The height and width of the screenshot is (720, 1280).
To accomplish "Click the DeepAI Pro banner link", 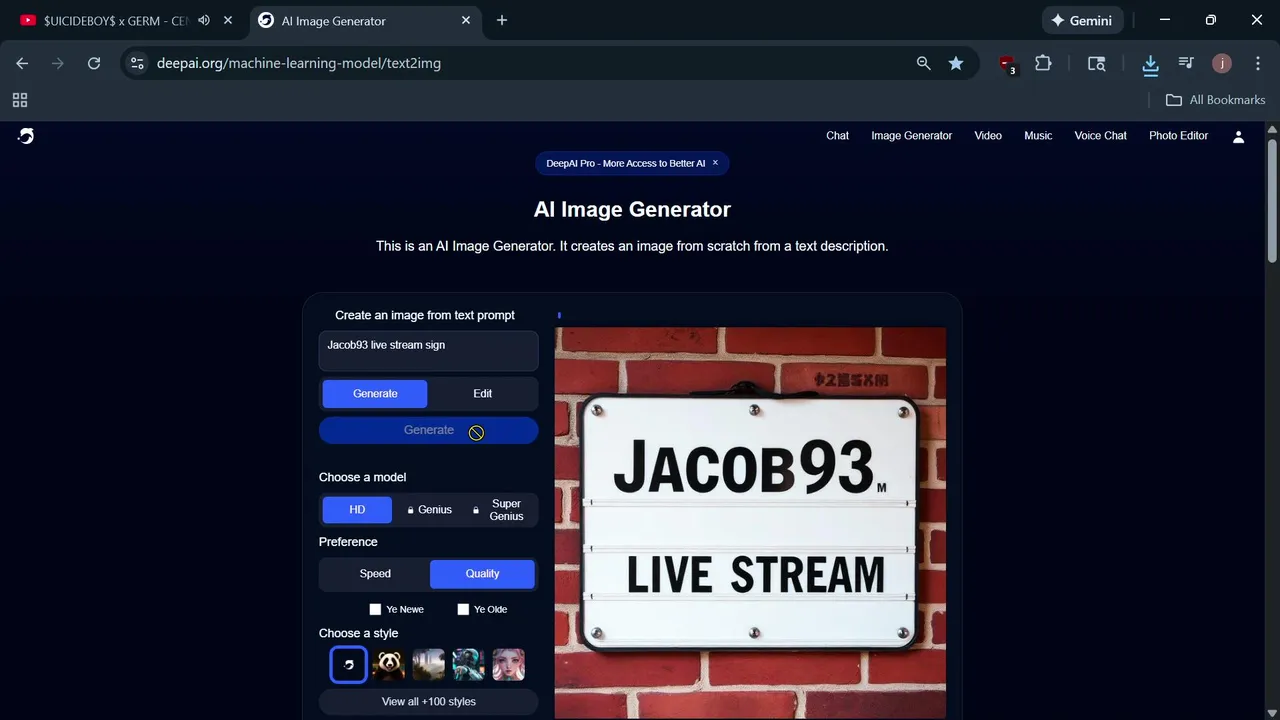I will click(x=625, y=163).
